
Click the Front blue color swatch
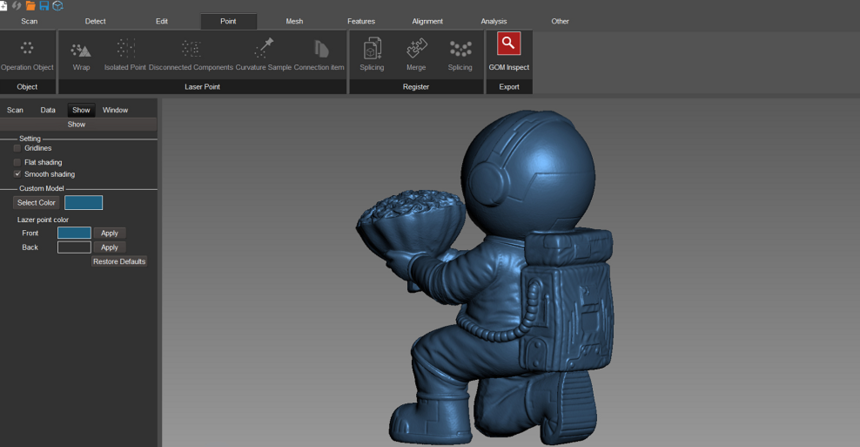coord(74,233)
